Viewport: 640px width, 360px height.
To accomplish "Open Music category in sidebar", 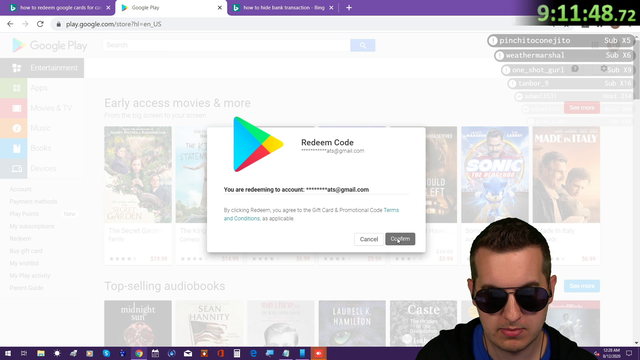I will pos(42,128).
